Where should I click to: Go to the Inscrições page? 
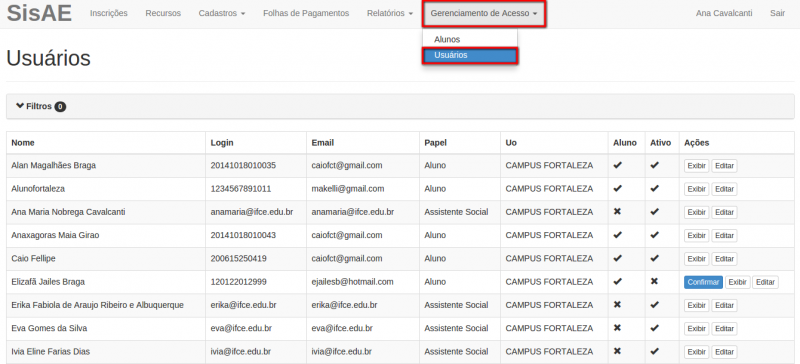(x=109, y=13)
